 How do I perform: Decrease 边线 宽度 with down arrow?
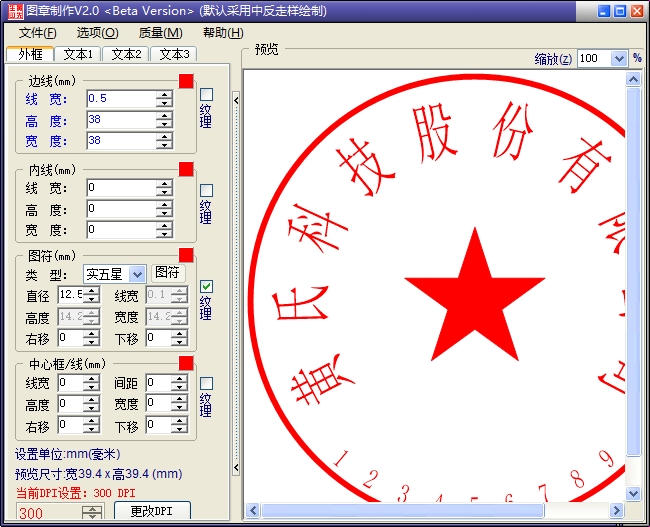(165, 145)
